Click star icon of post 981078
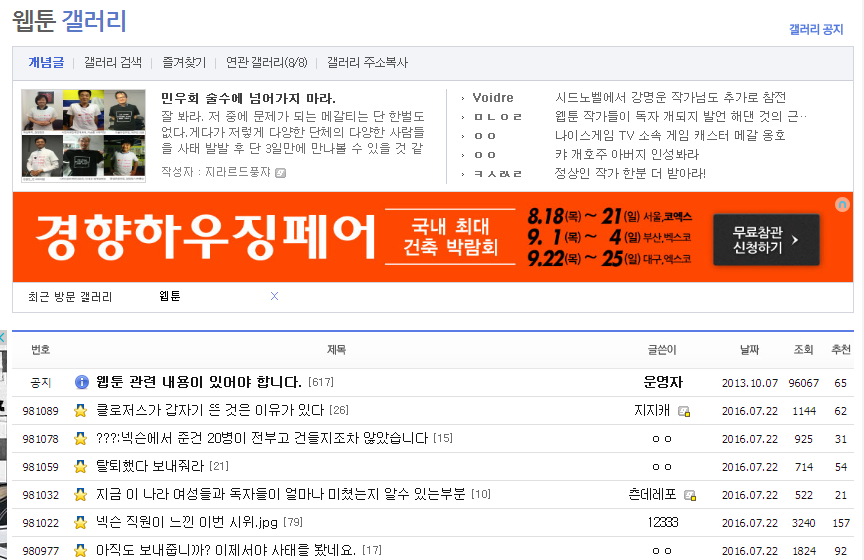The width and height of the screenshot is (864, 560). (x=80, y=438)
